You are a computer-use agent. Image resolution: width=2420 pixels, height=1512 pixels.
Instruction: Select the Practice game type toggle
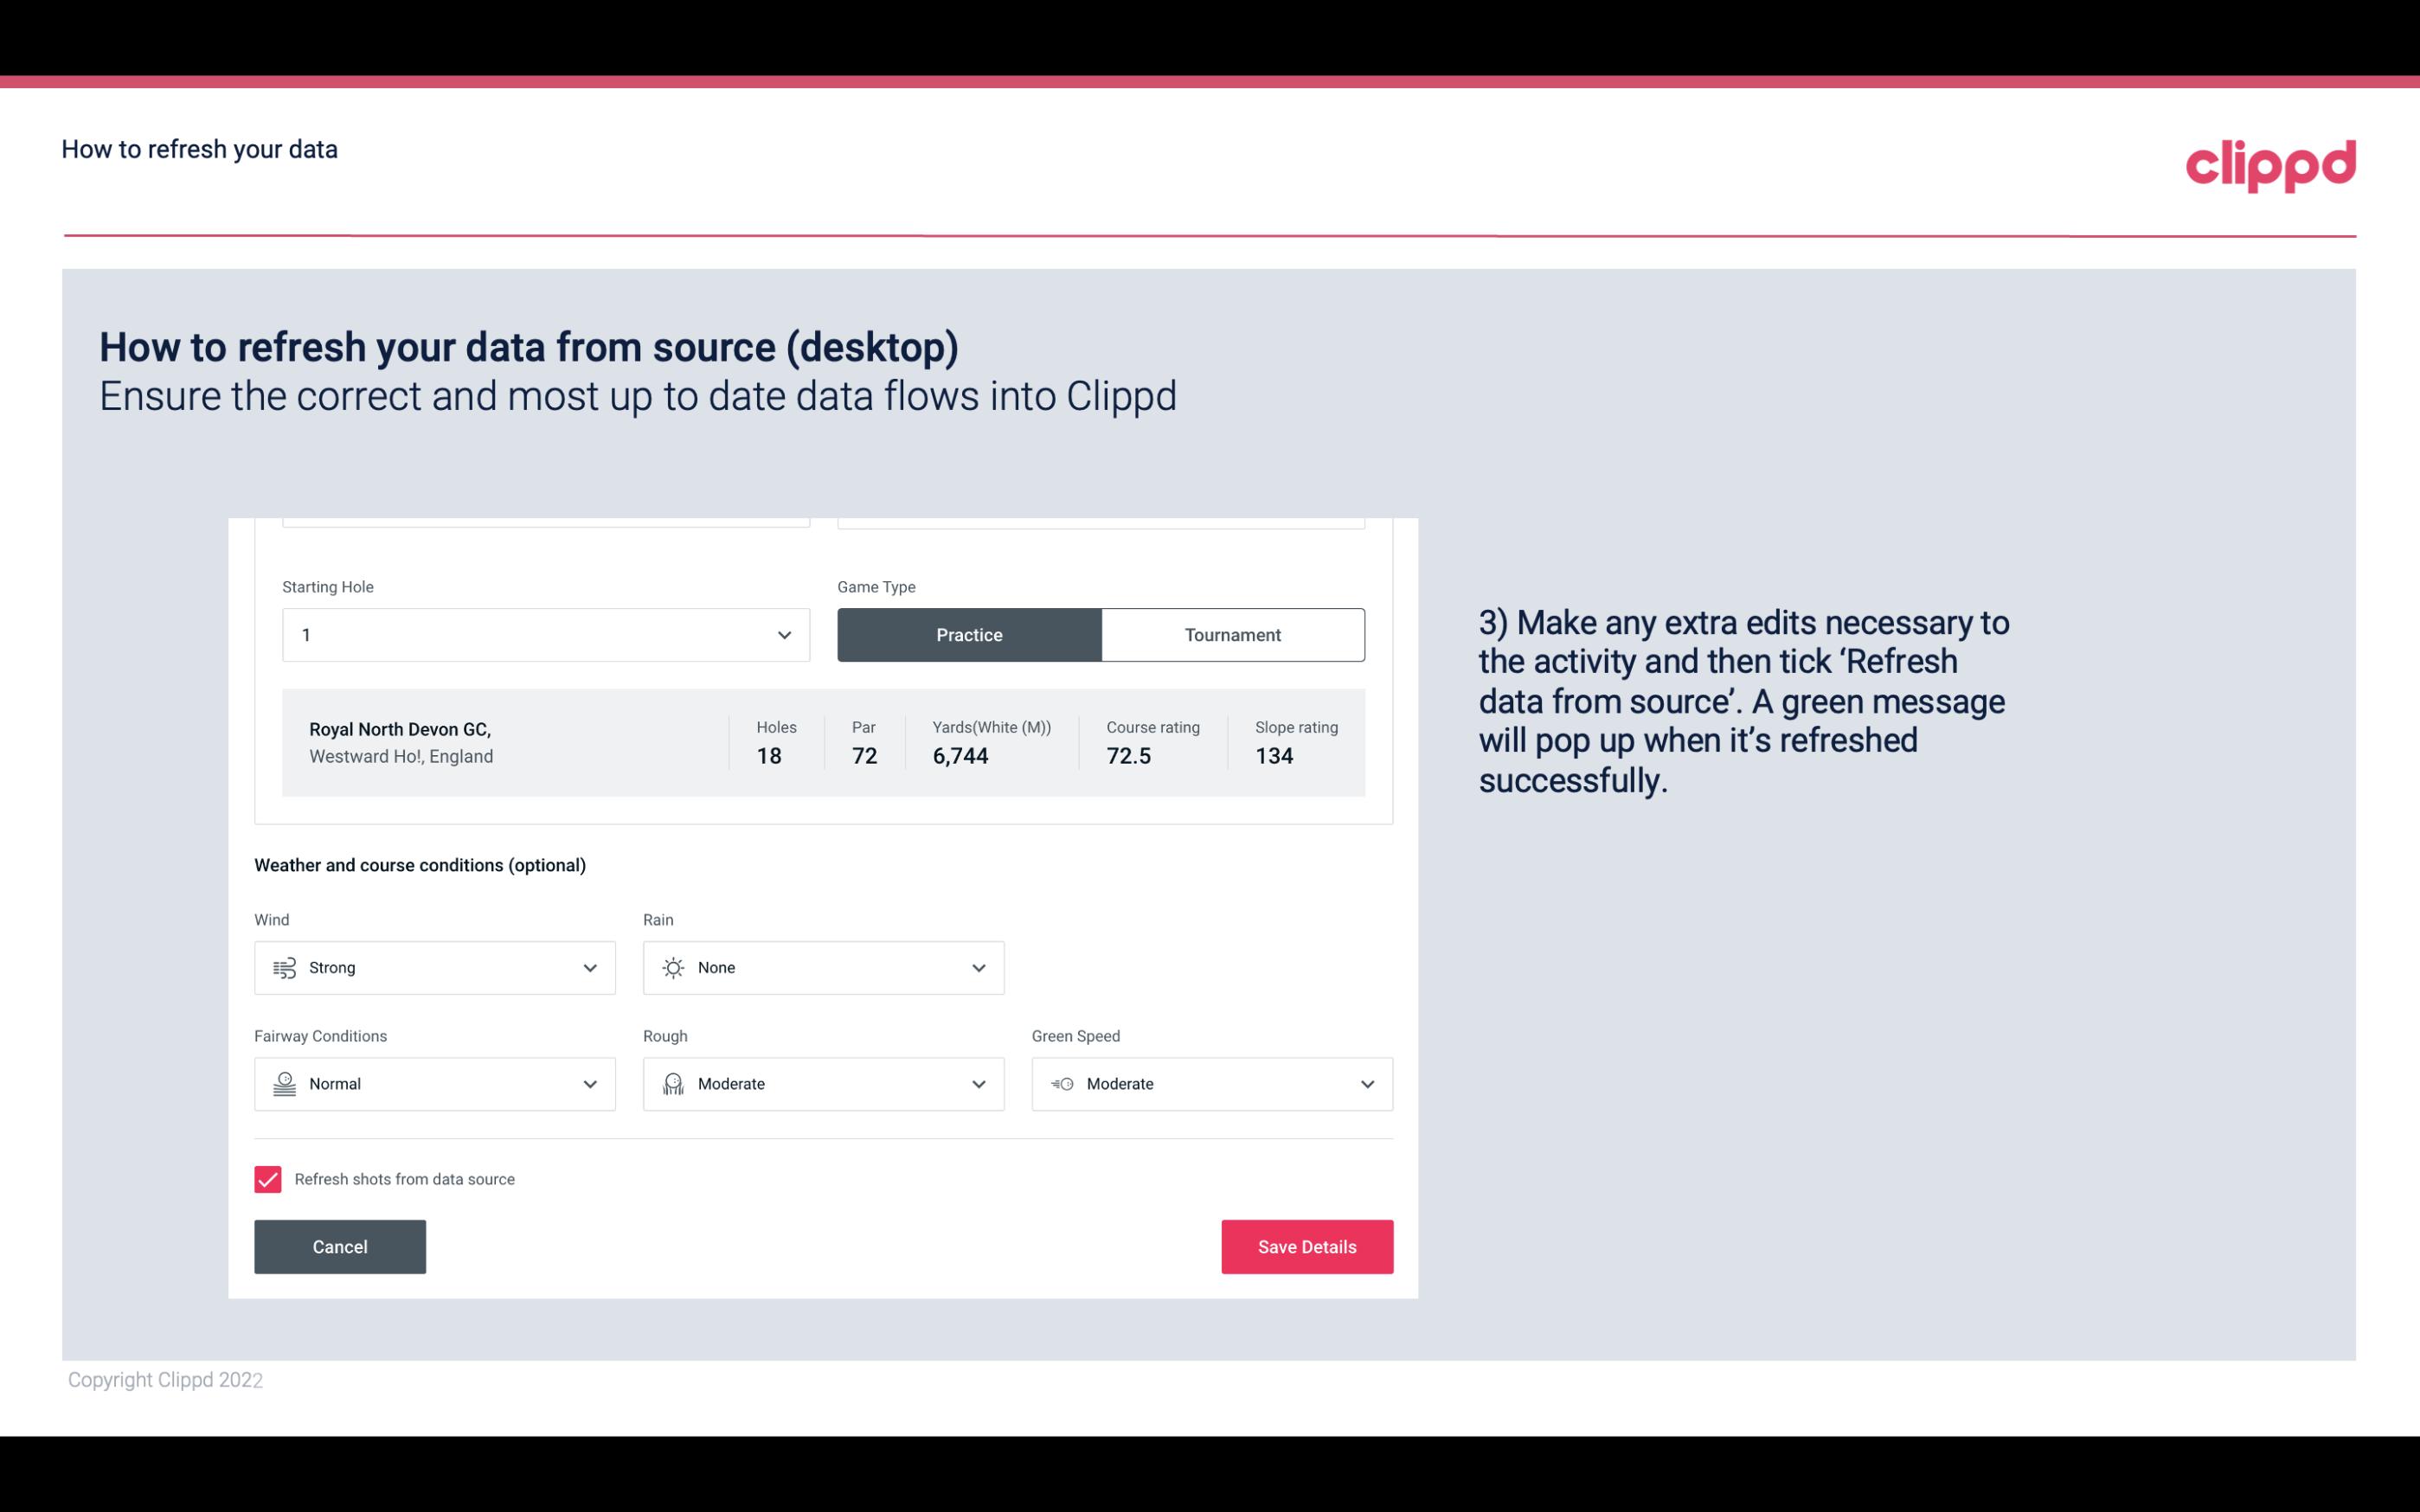coord(969,634)
